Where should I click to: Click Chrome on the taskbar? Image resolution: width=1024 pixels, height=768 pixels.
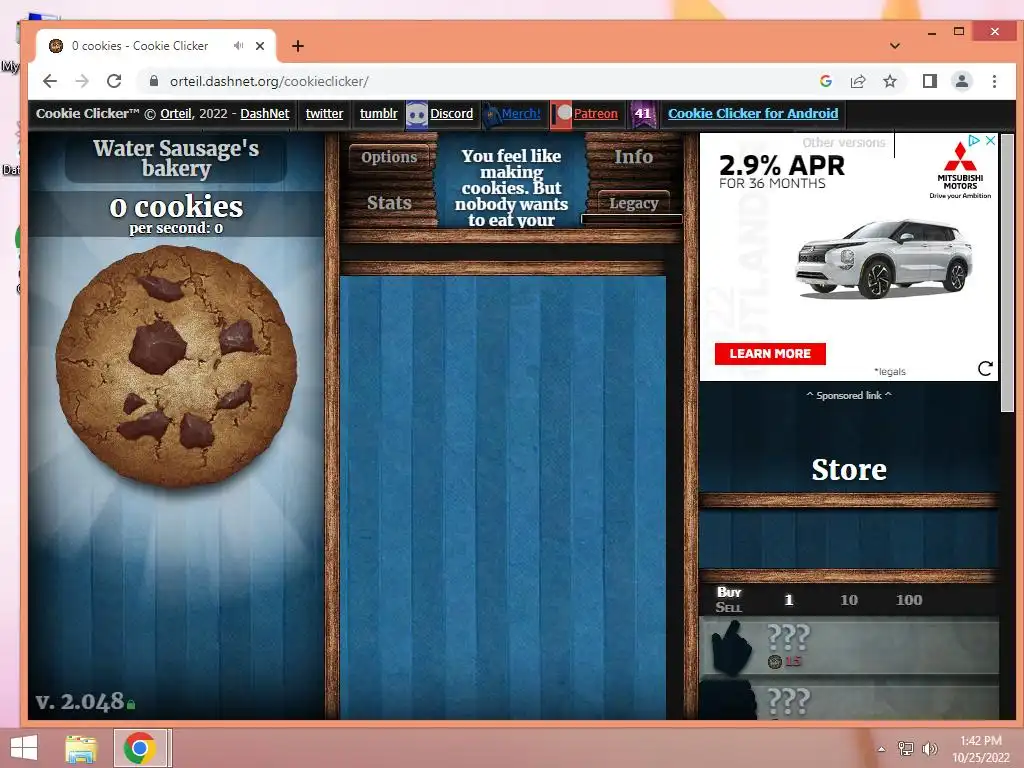pos(139,748)
